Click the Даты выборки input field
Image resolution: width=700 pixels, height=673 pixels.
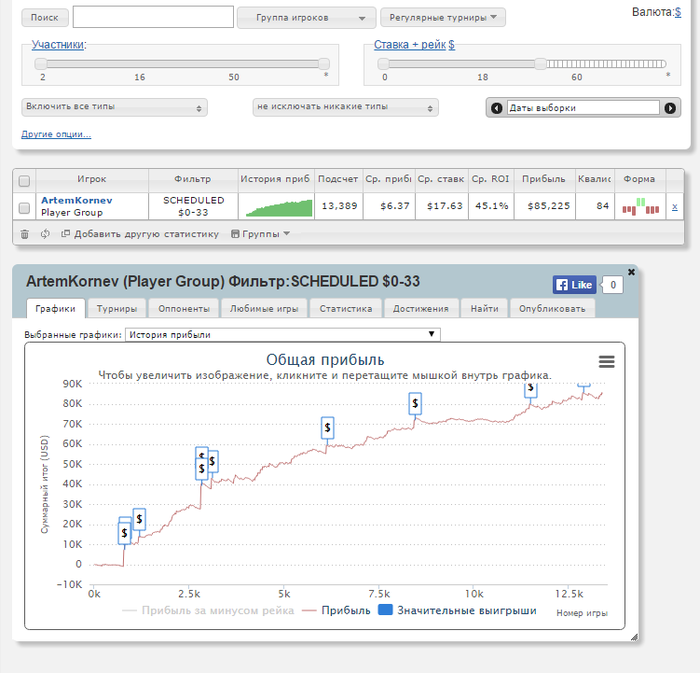pos(583,108)
